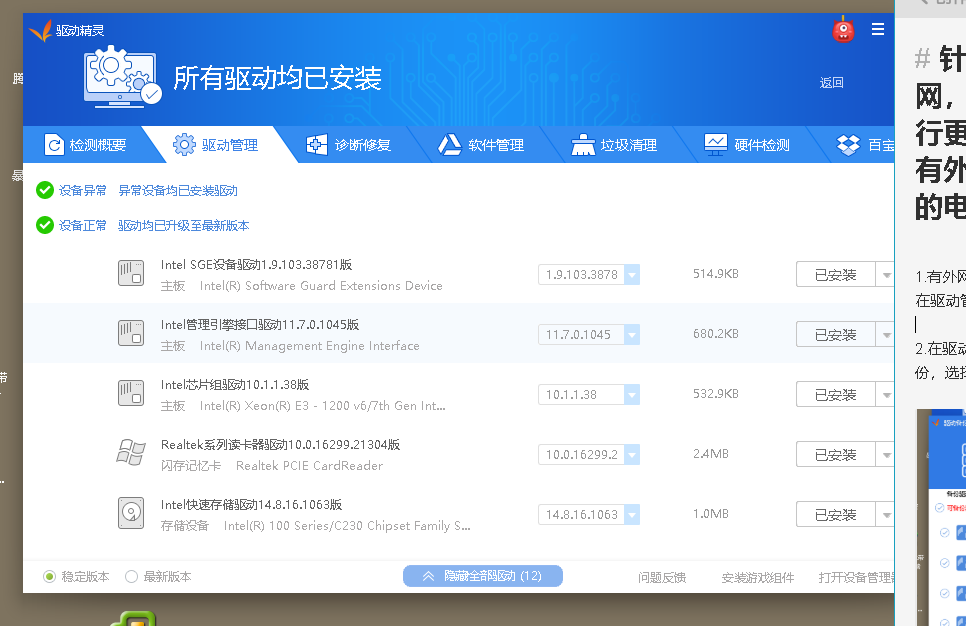Screen dimensions: 966x626
Task: Select the 稳定版本 radio button
Action: [x=49, y=577]
